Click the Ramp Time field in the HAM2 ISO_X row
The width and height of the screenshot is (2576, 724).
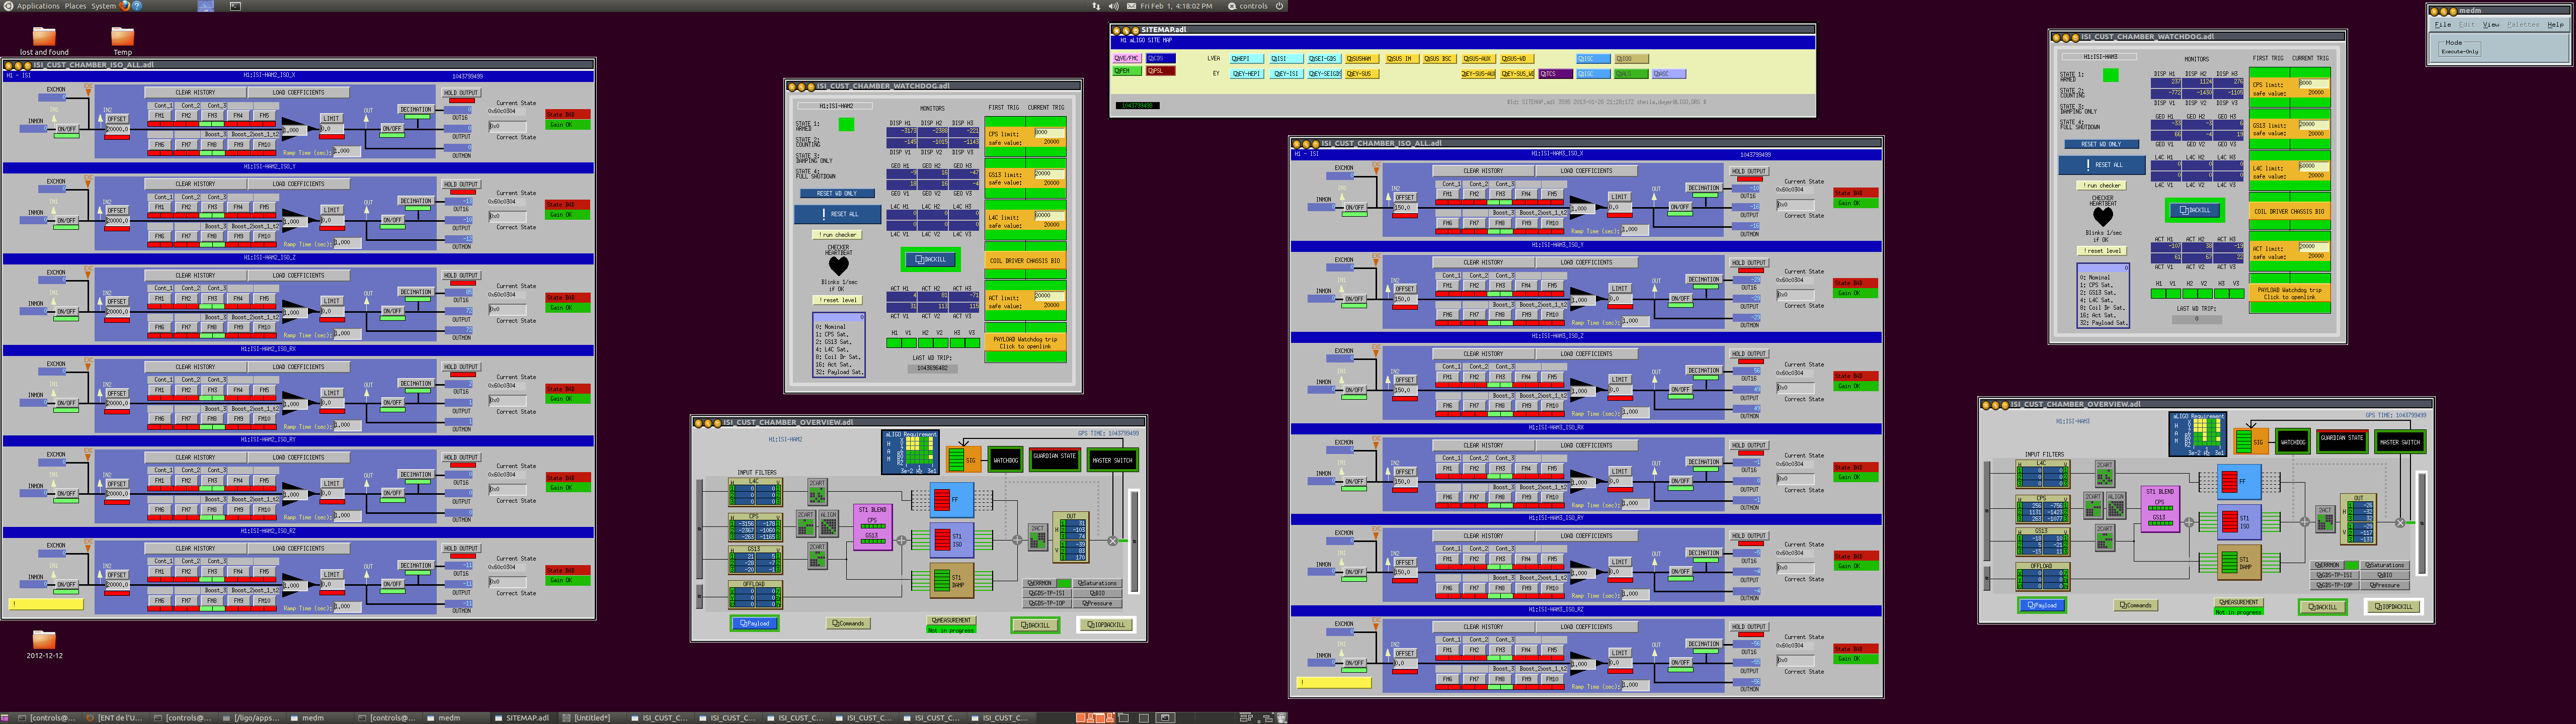(346, 152)
